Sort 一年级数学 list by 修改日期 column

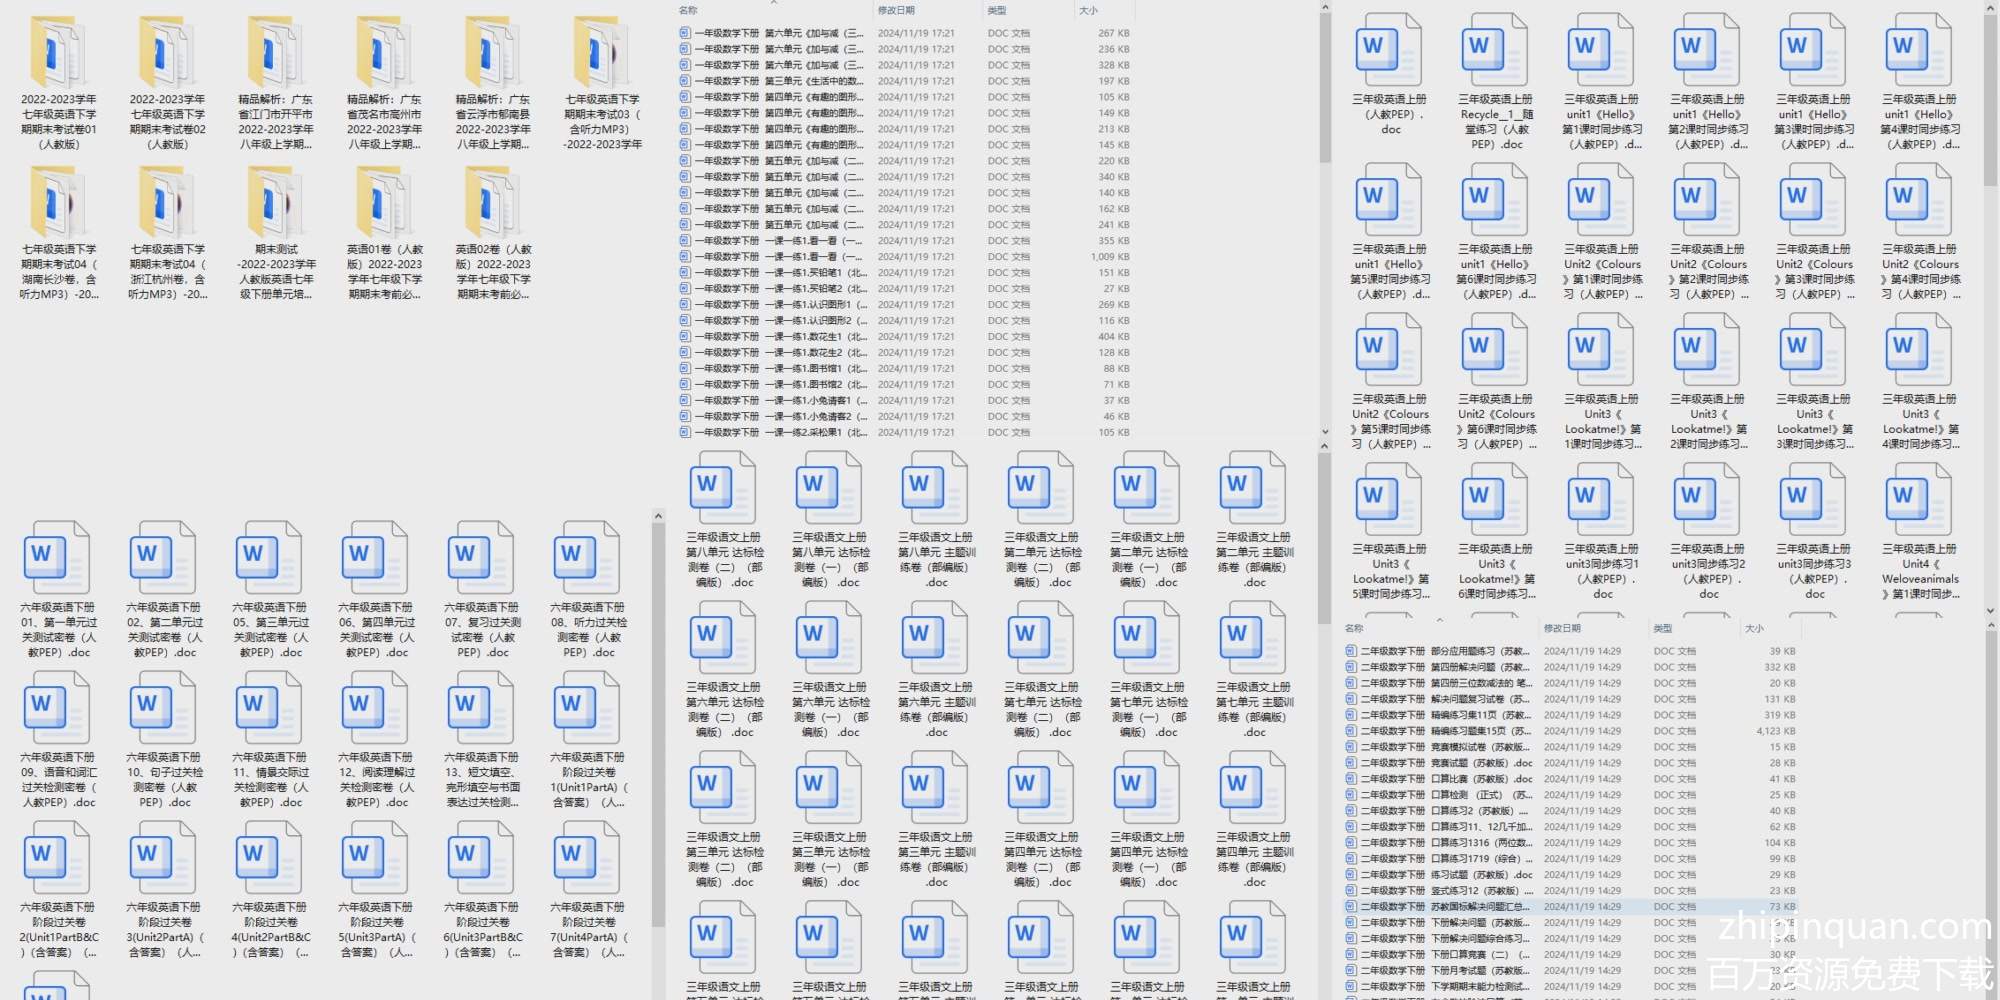[896, 11]
